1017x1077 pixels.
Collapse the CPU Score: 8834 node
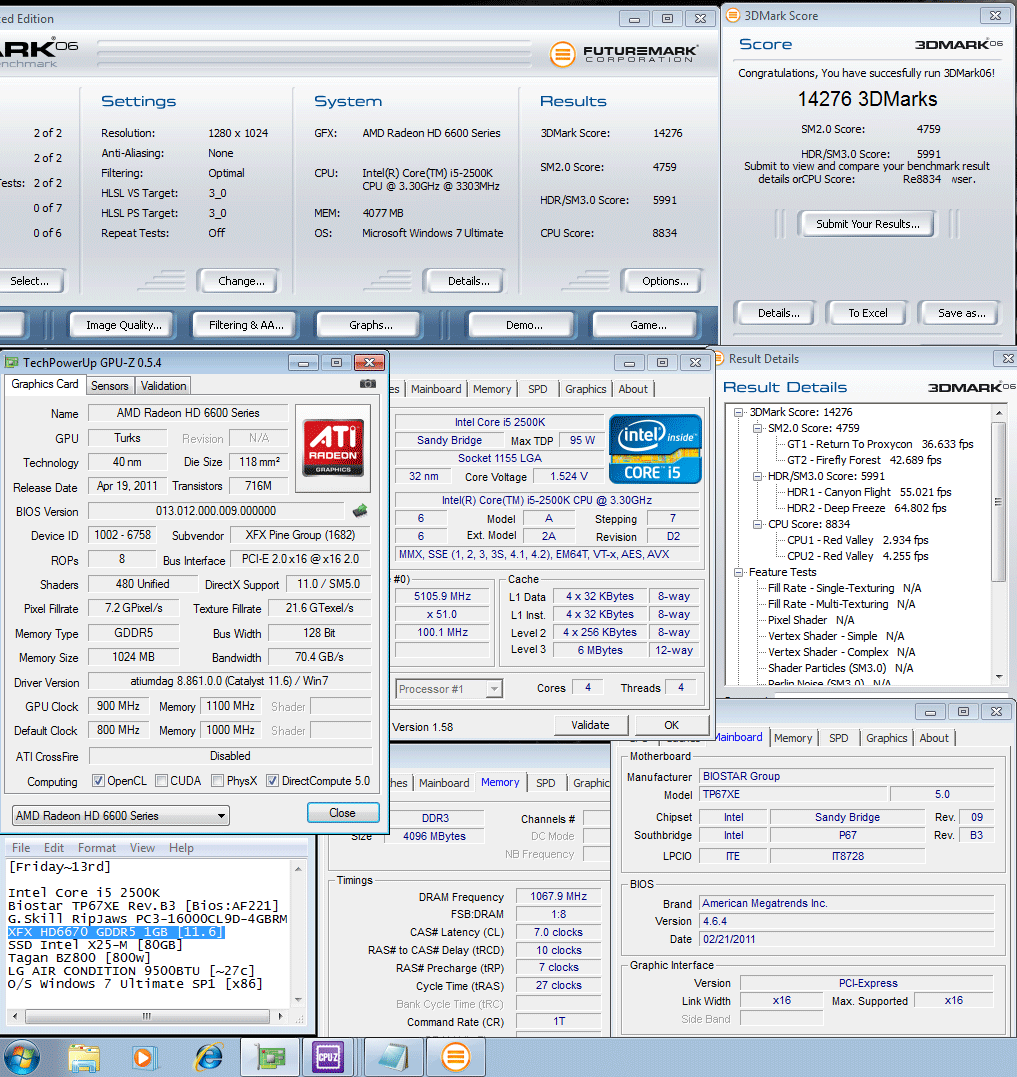757,525
